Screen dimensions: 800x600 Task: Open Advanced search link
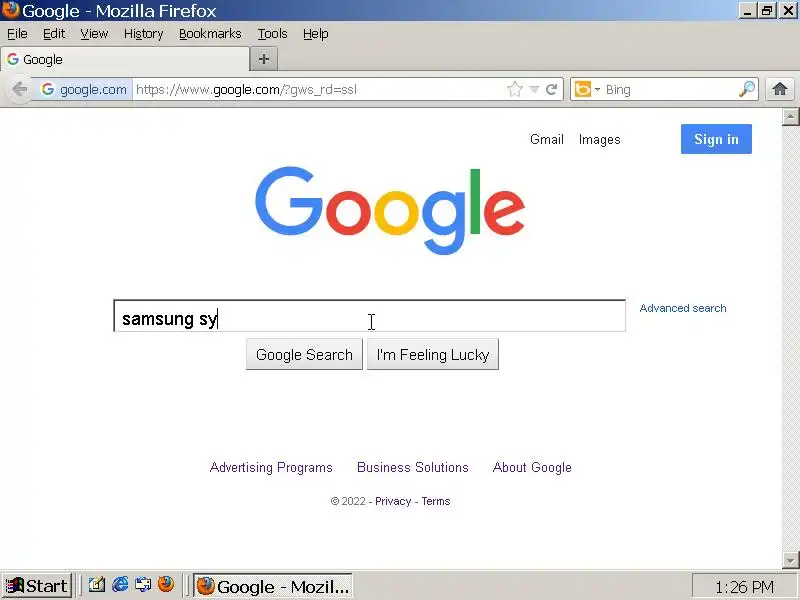[683, 308]
